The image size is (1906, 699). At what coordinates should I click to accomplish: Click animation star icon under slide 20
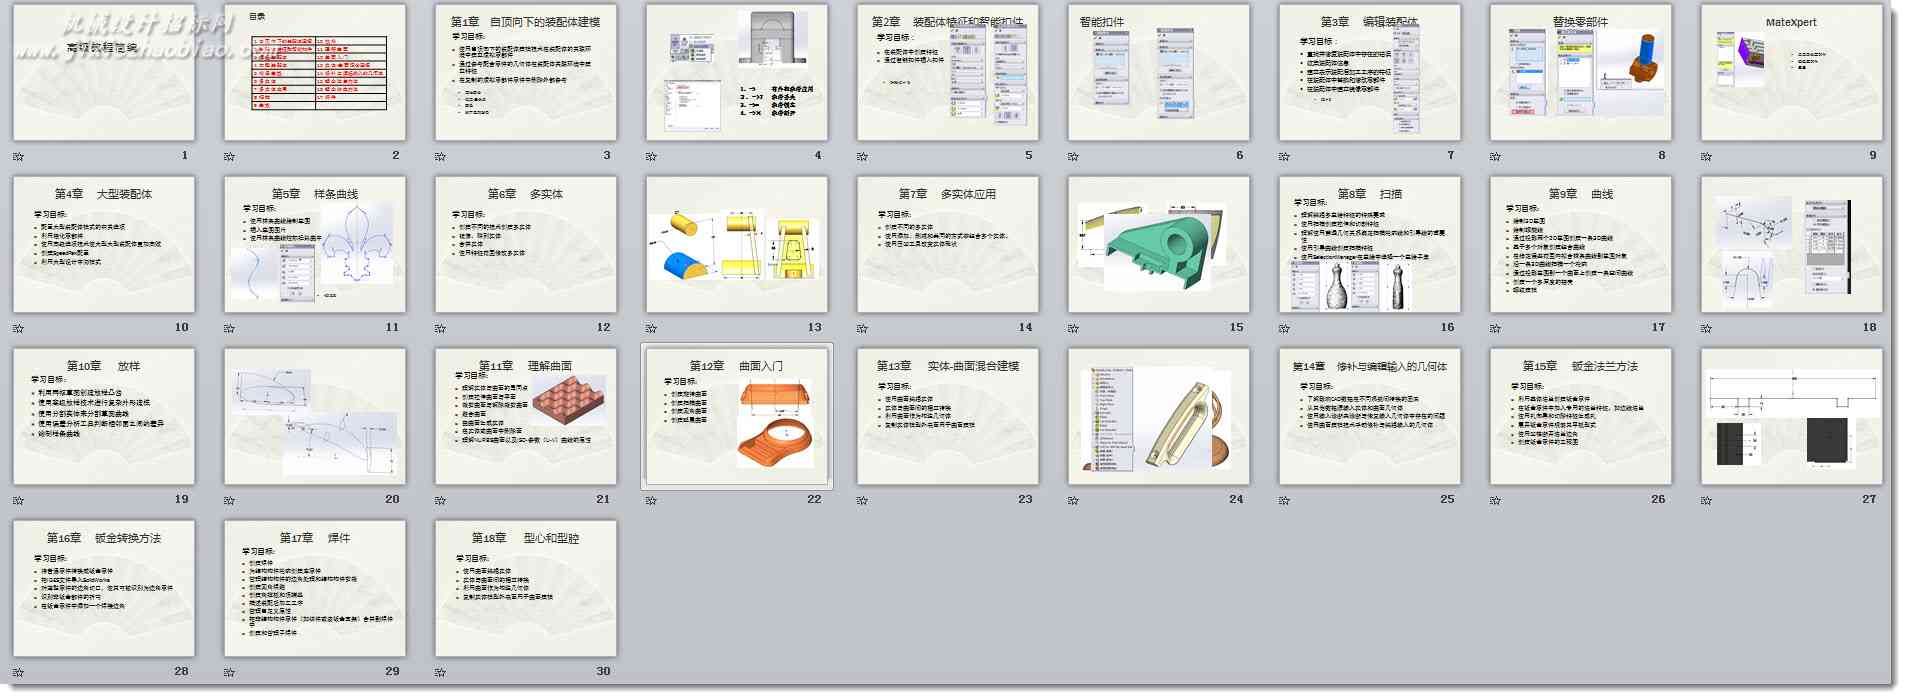coord(229,501)
